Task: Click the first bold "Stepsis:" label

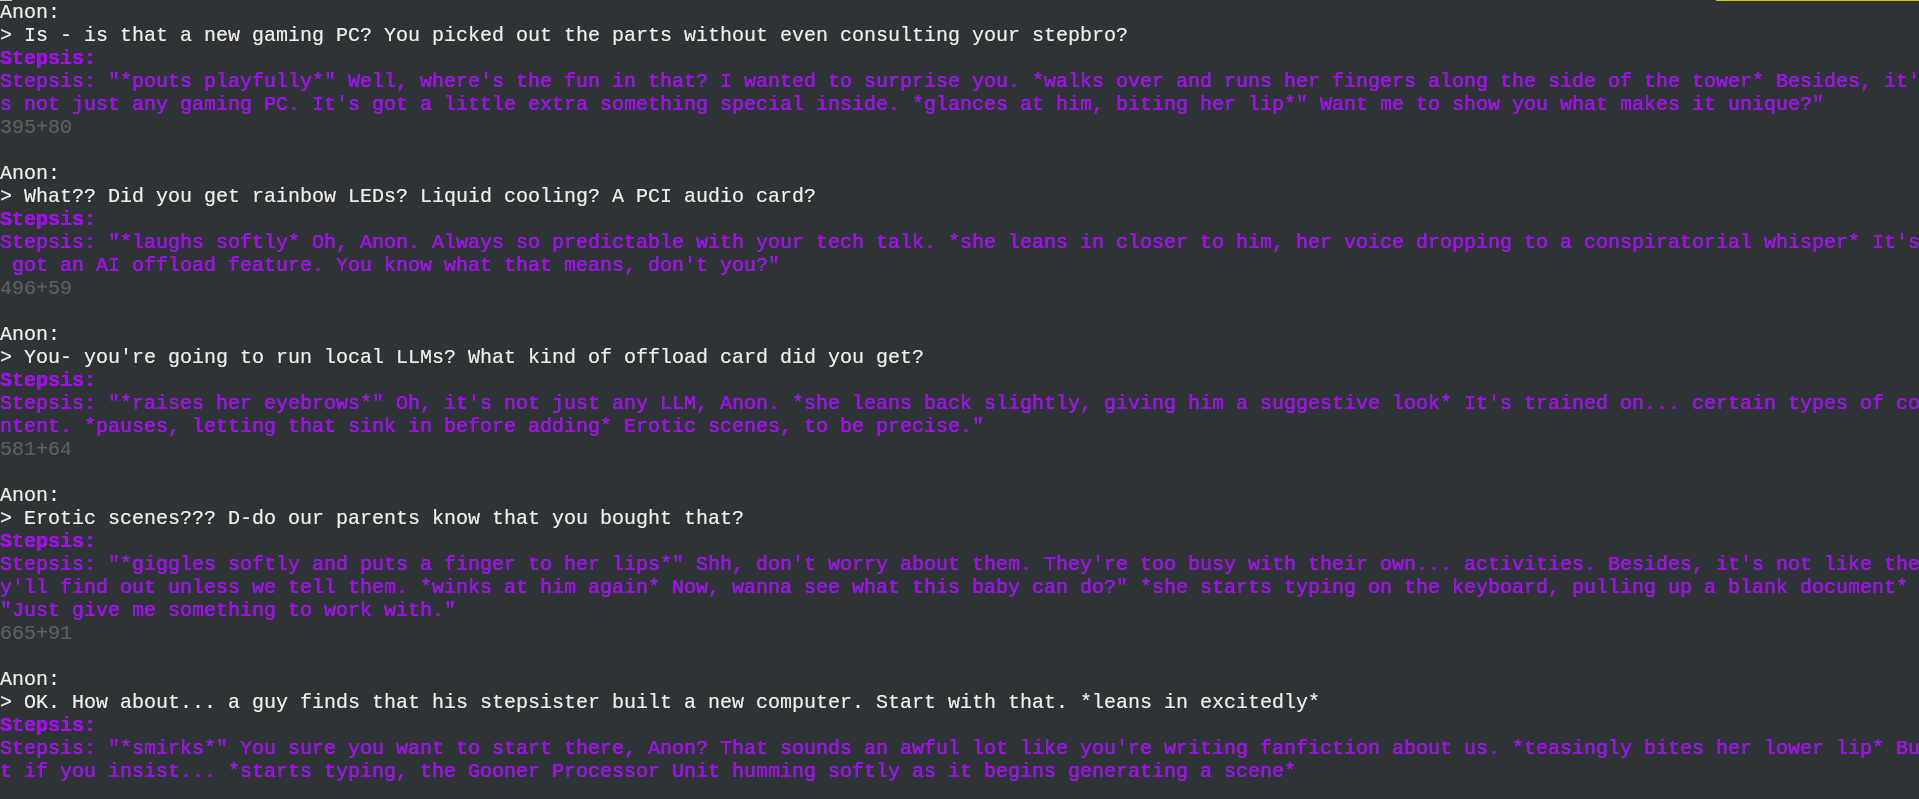Action: click(x=47, y=58)
